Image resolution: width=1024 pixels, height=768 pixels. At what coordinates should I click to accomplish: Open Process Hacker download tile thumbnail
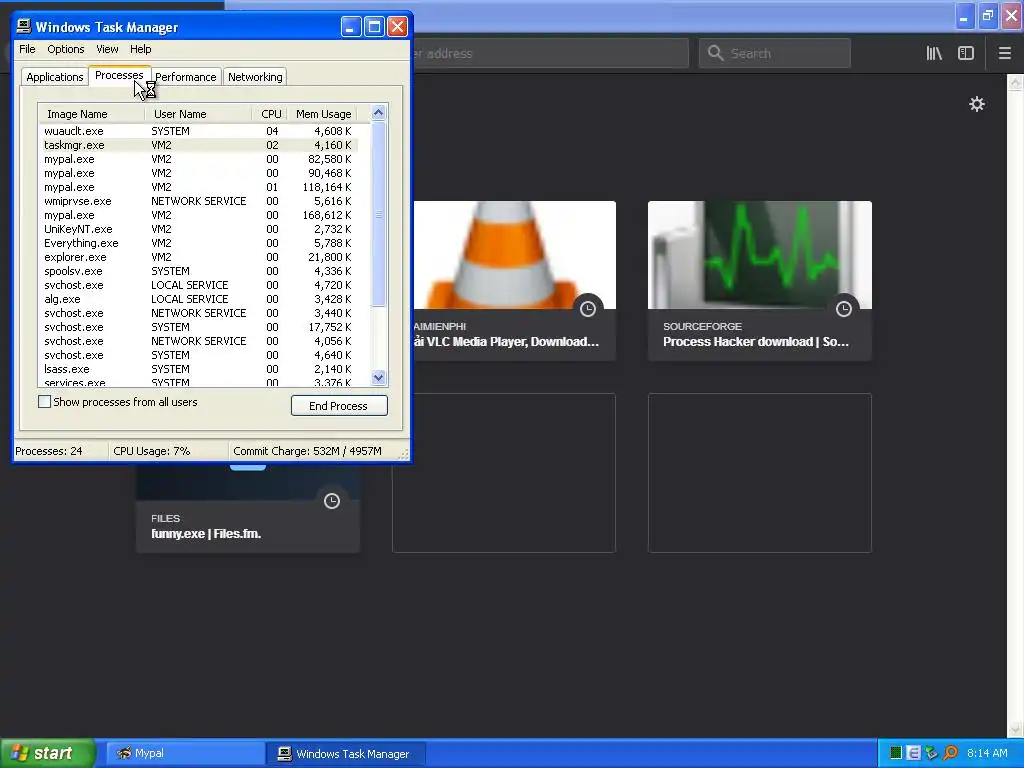(760, 255)
